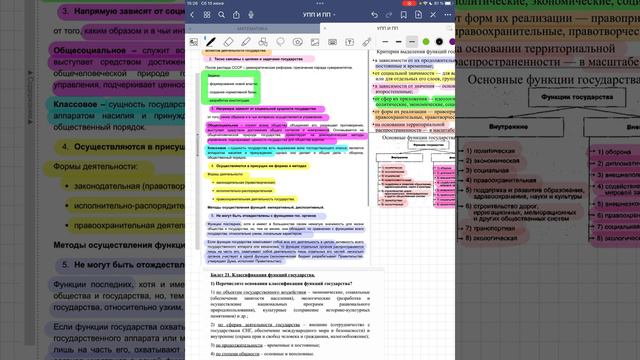
Task: Switch to read-only mode with the X icon
Action: pyautogui.click(x=433, y=15)
